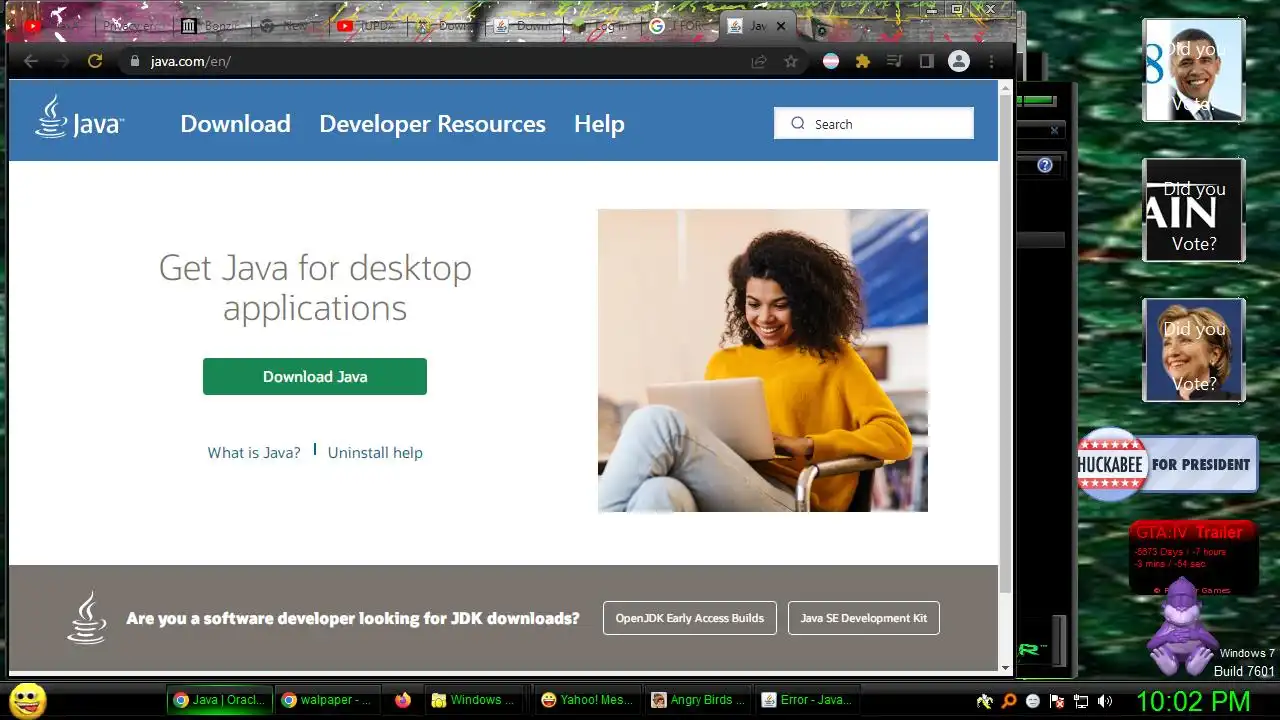Click the GTA:IV Trailer countdown gadget
Viewport: 1280px width, 720px height.
(x=1193, y=556)
